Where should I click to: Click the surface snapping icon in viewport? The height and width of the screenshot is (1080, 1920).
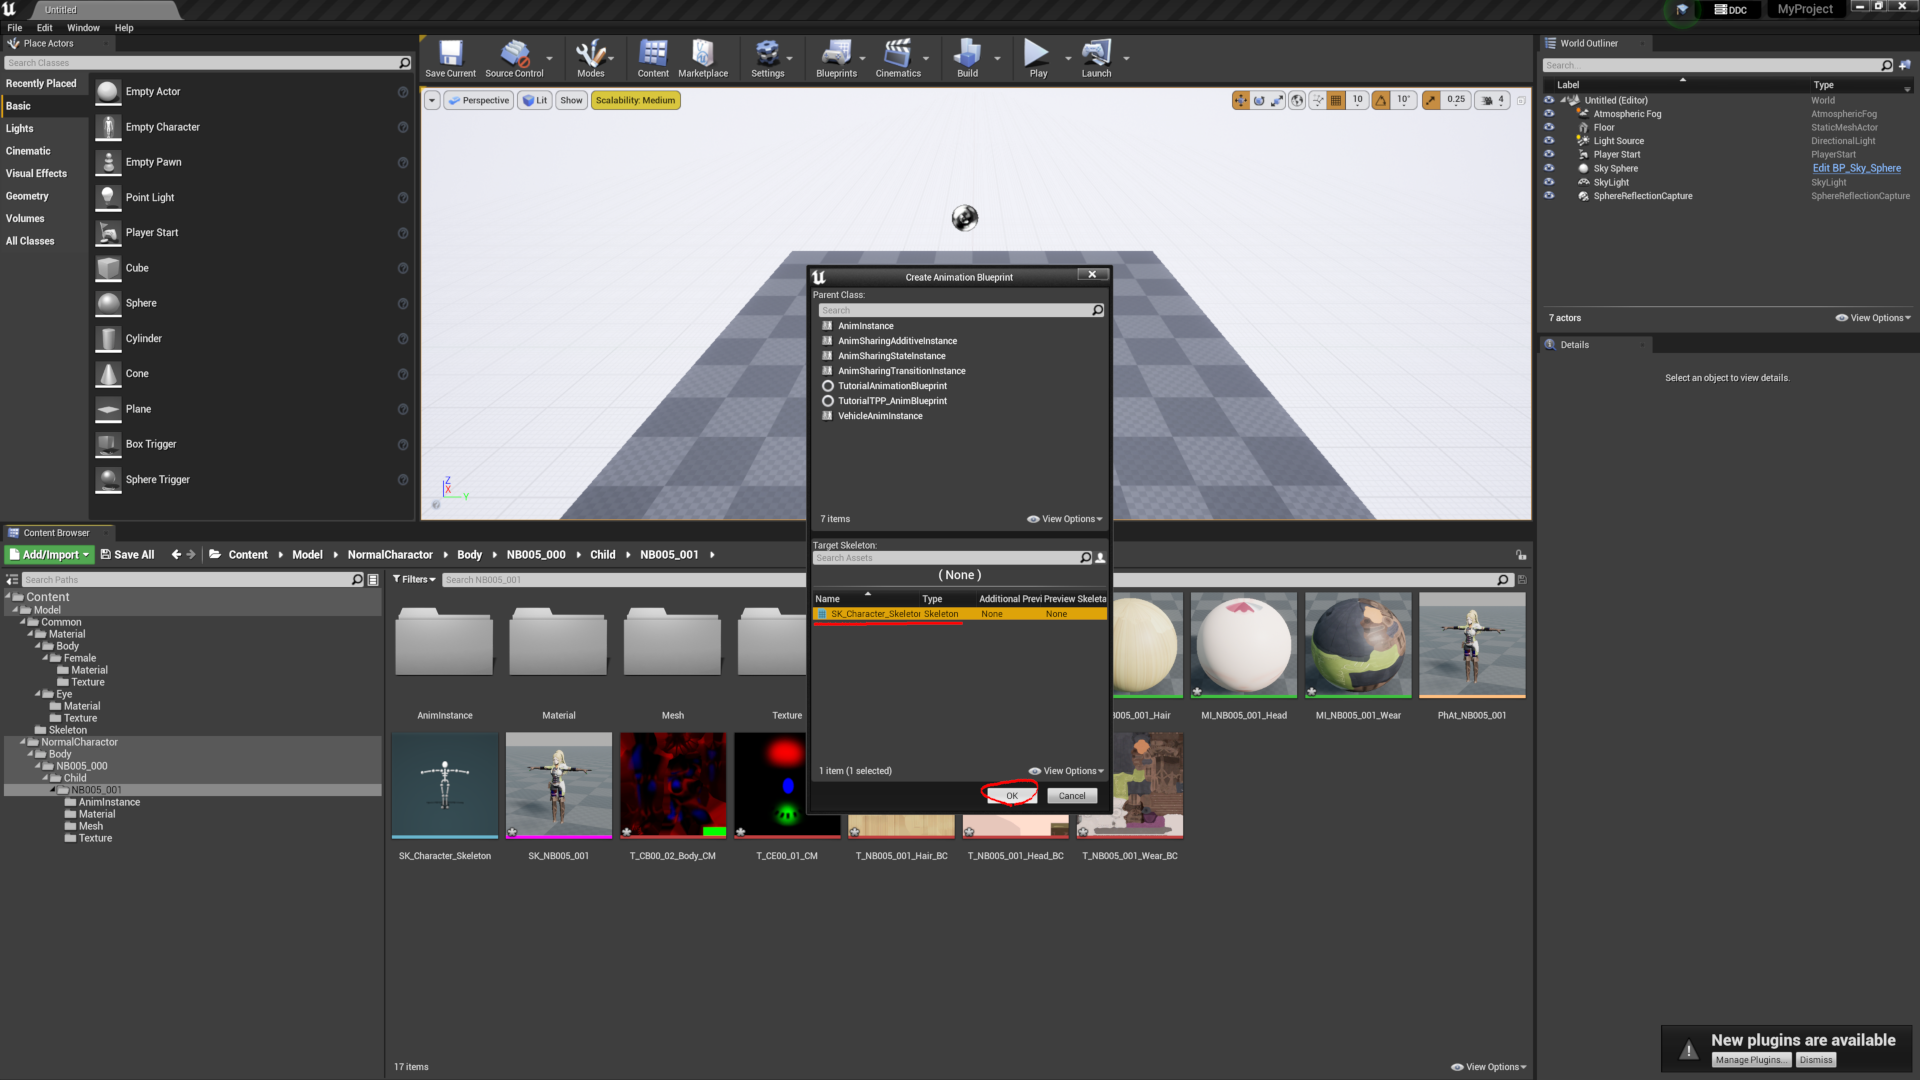[1317, 100]
